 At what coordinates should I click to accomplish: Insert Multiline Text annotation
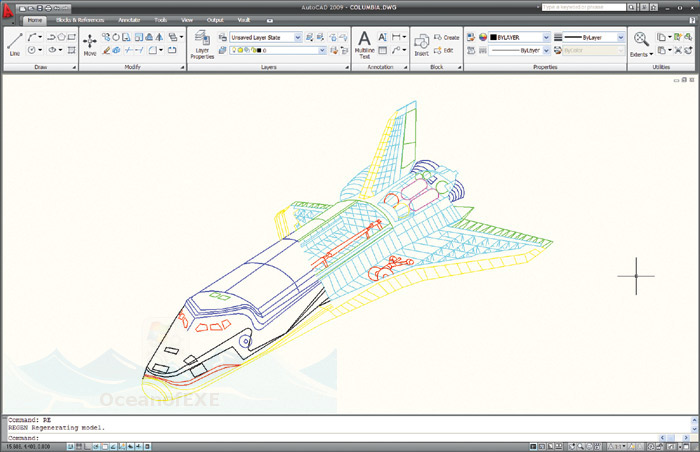point(364,45)
